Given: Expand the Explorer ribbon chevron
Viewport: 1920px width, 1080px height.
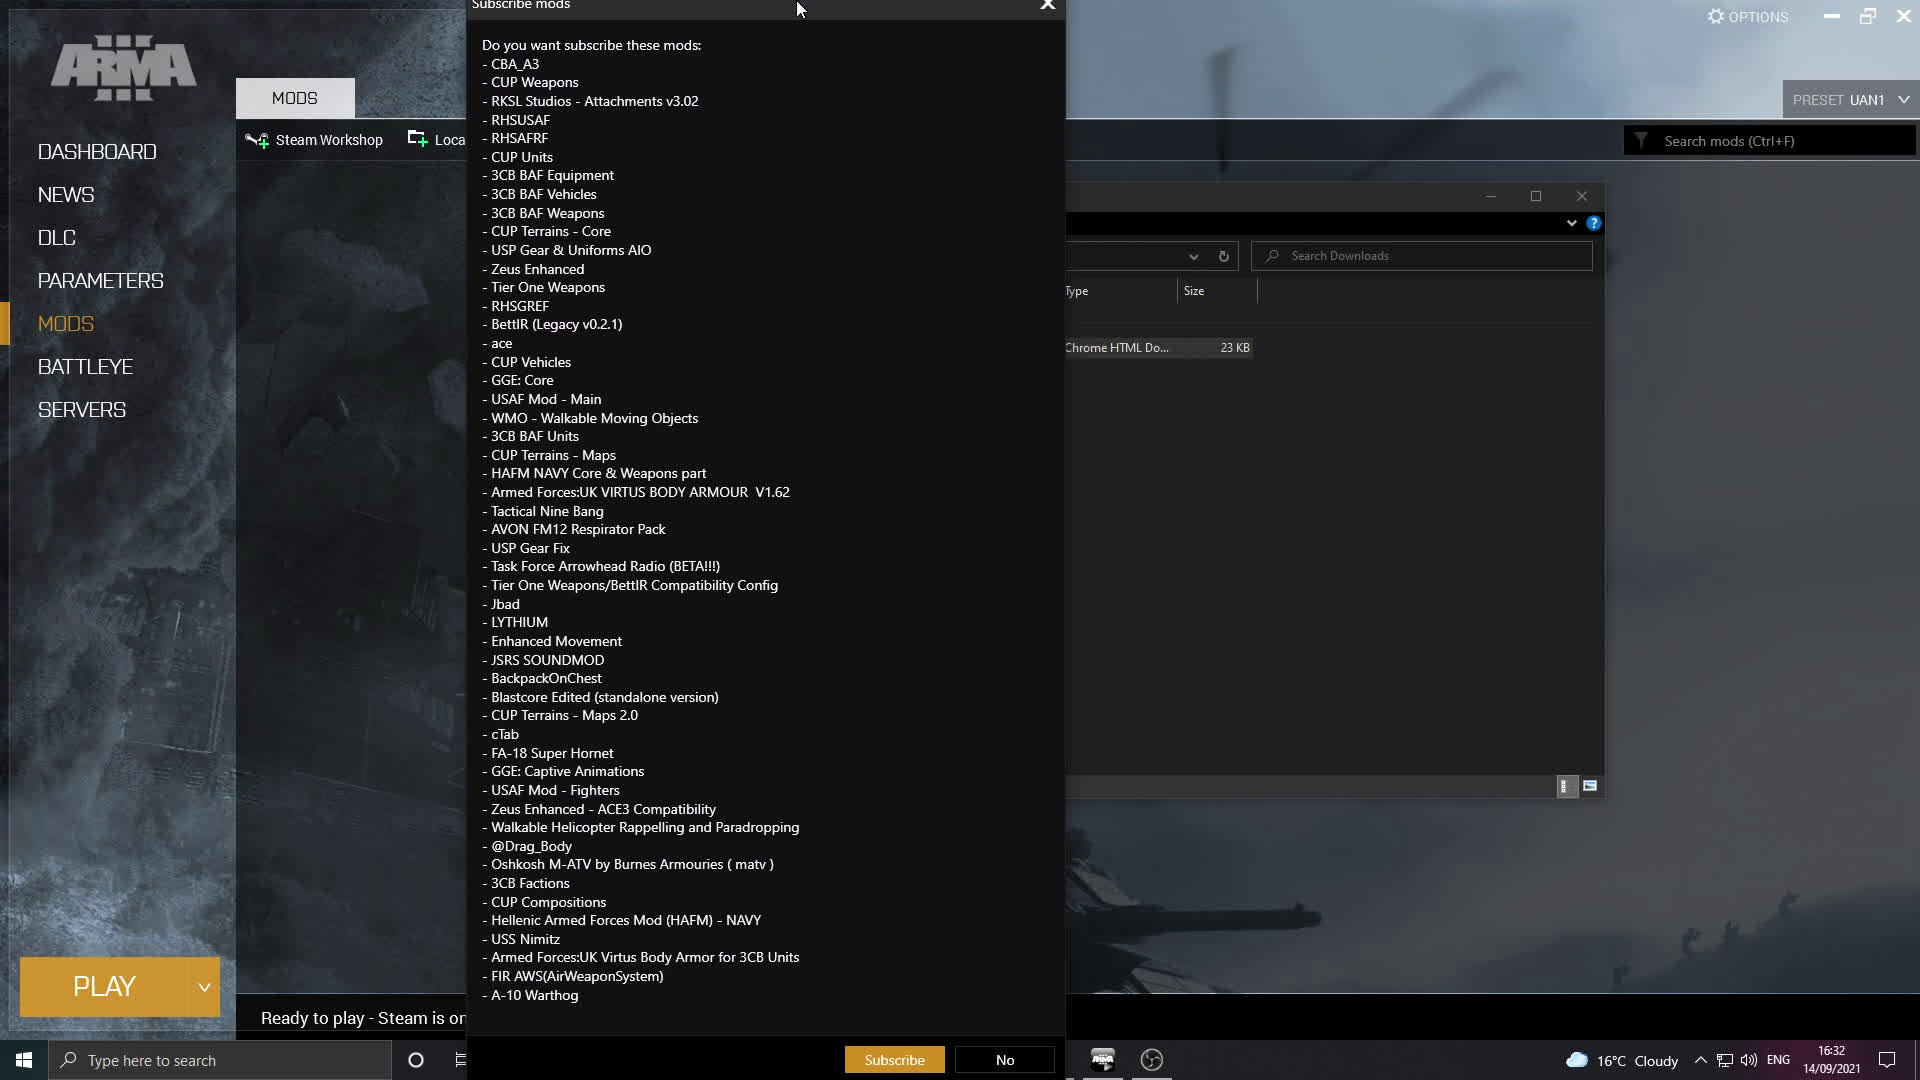Looking at the screenshot, I should pos(1571,223).
